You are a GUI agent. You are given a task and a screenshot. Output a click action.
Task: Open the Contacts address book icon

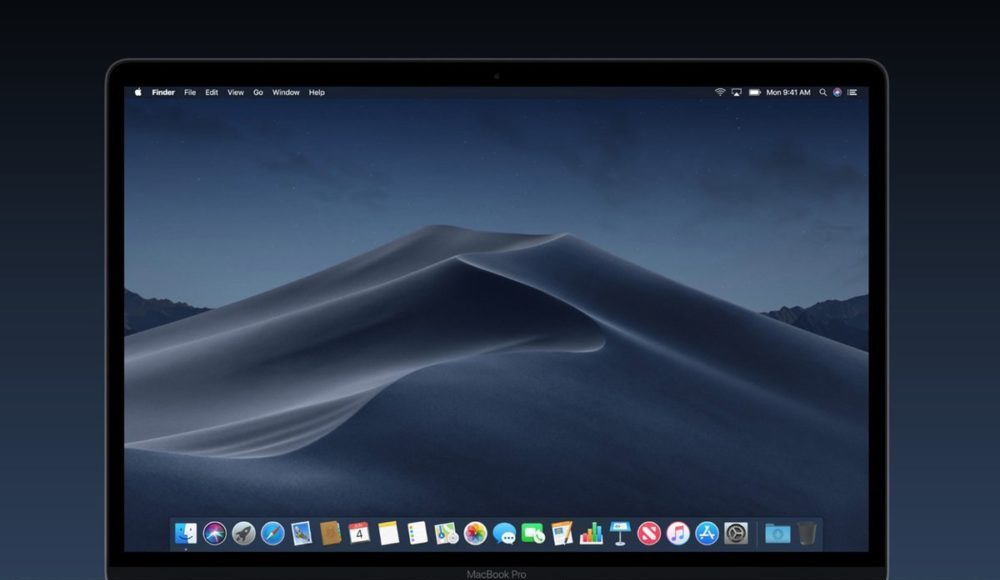(x=330, y=533)
